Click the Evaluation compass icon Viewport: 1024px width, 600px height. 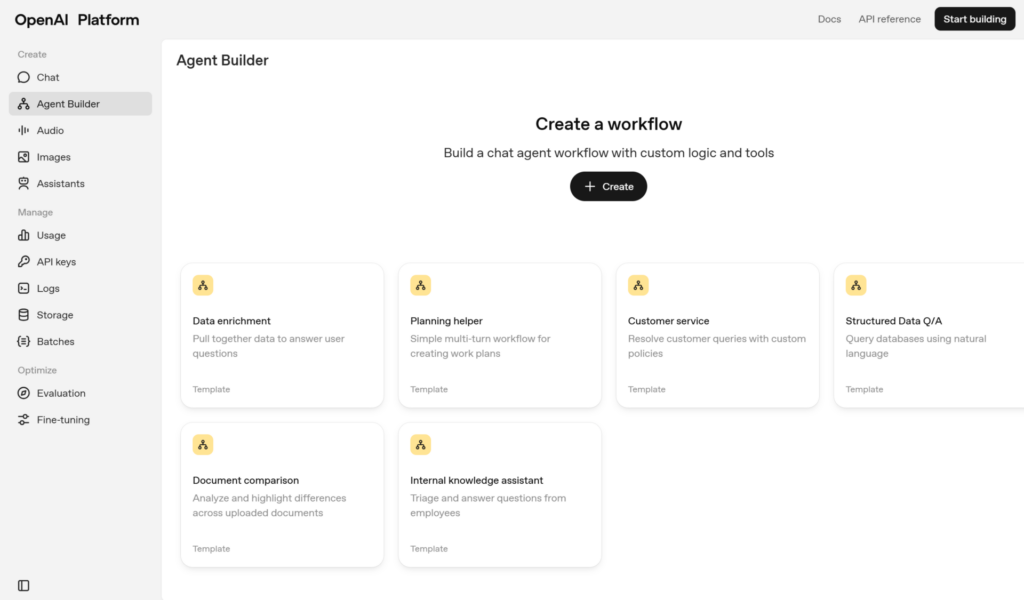(x=24, y=394)
